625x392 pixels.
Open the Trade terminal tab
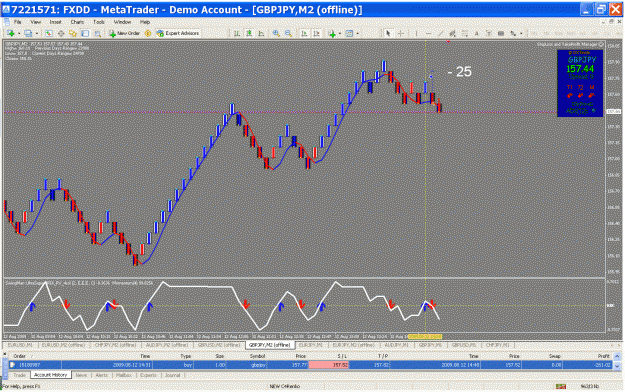click(19, 375)
